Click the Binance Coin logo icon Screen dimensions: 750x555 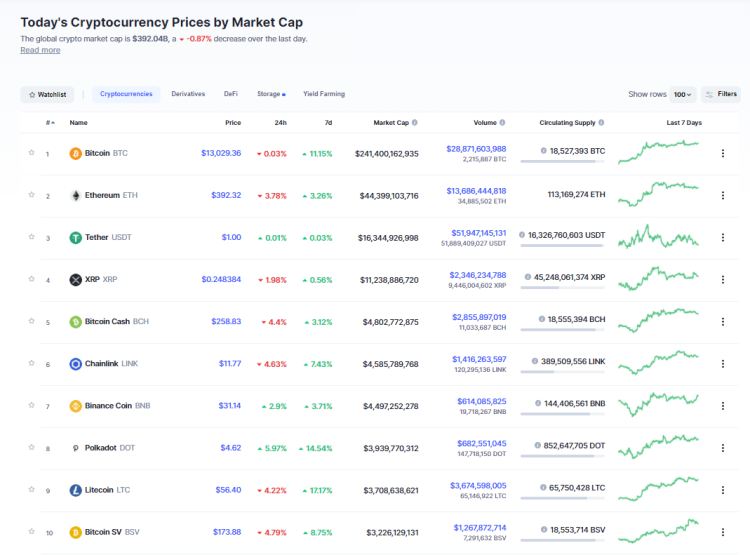tap(76, 406)
